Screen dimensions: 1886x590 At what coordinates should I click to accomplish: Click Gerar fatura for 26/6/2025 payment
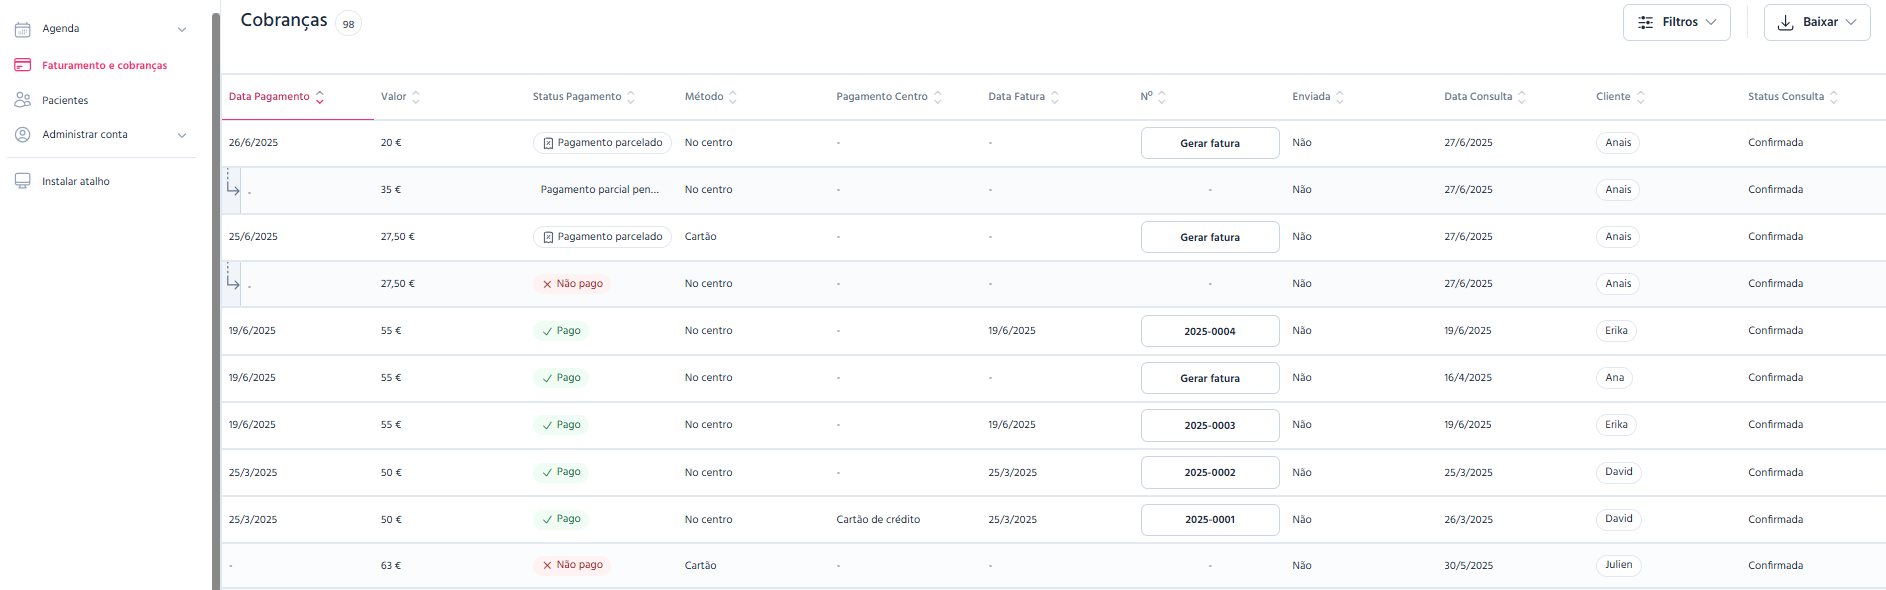1210,143
